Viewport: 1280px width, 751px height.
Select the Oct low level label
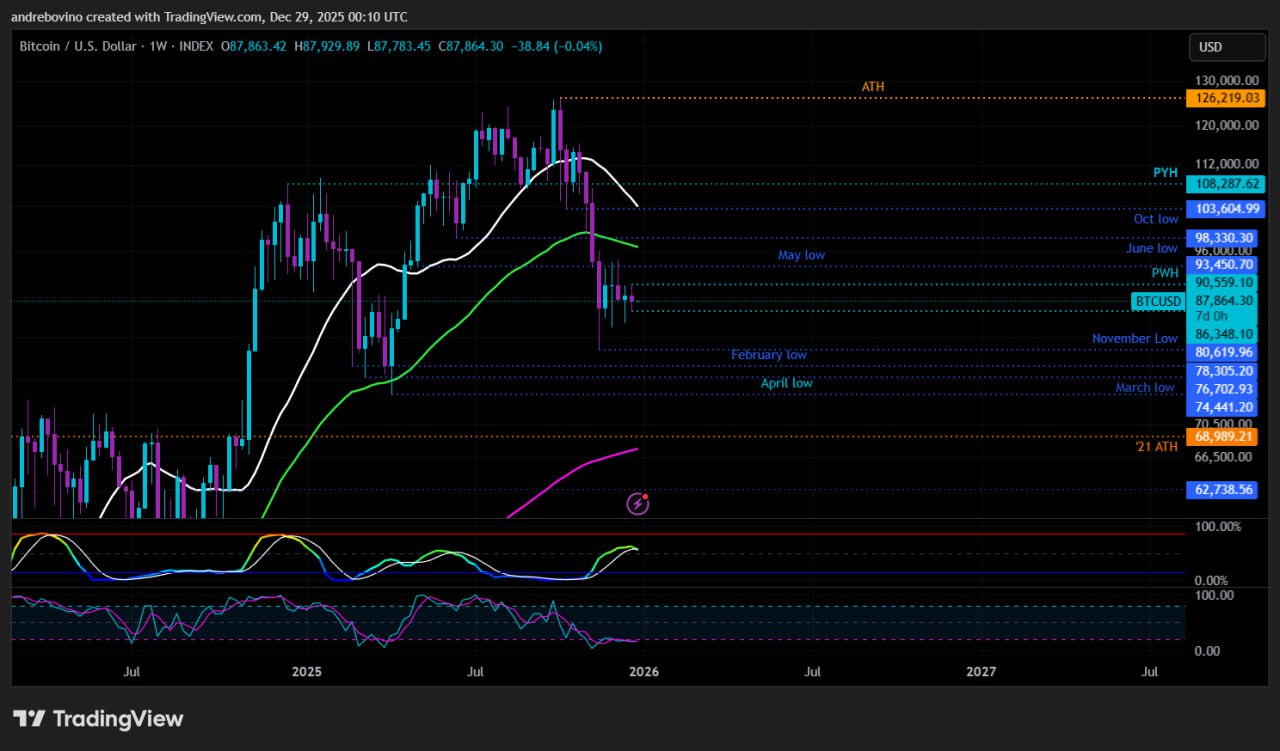tap(1155, 219)
